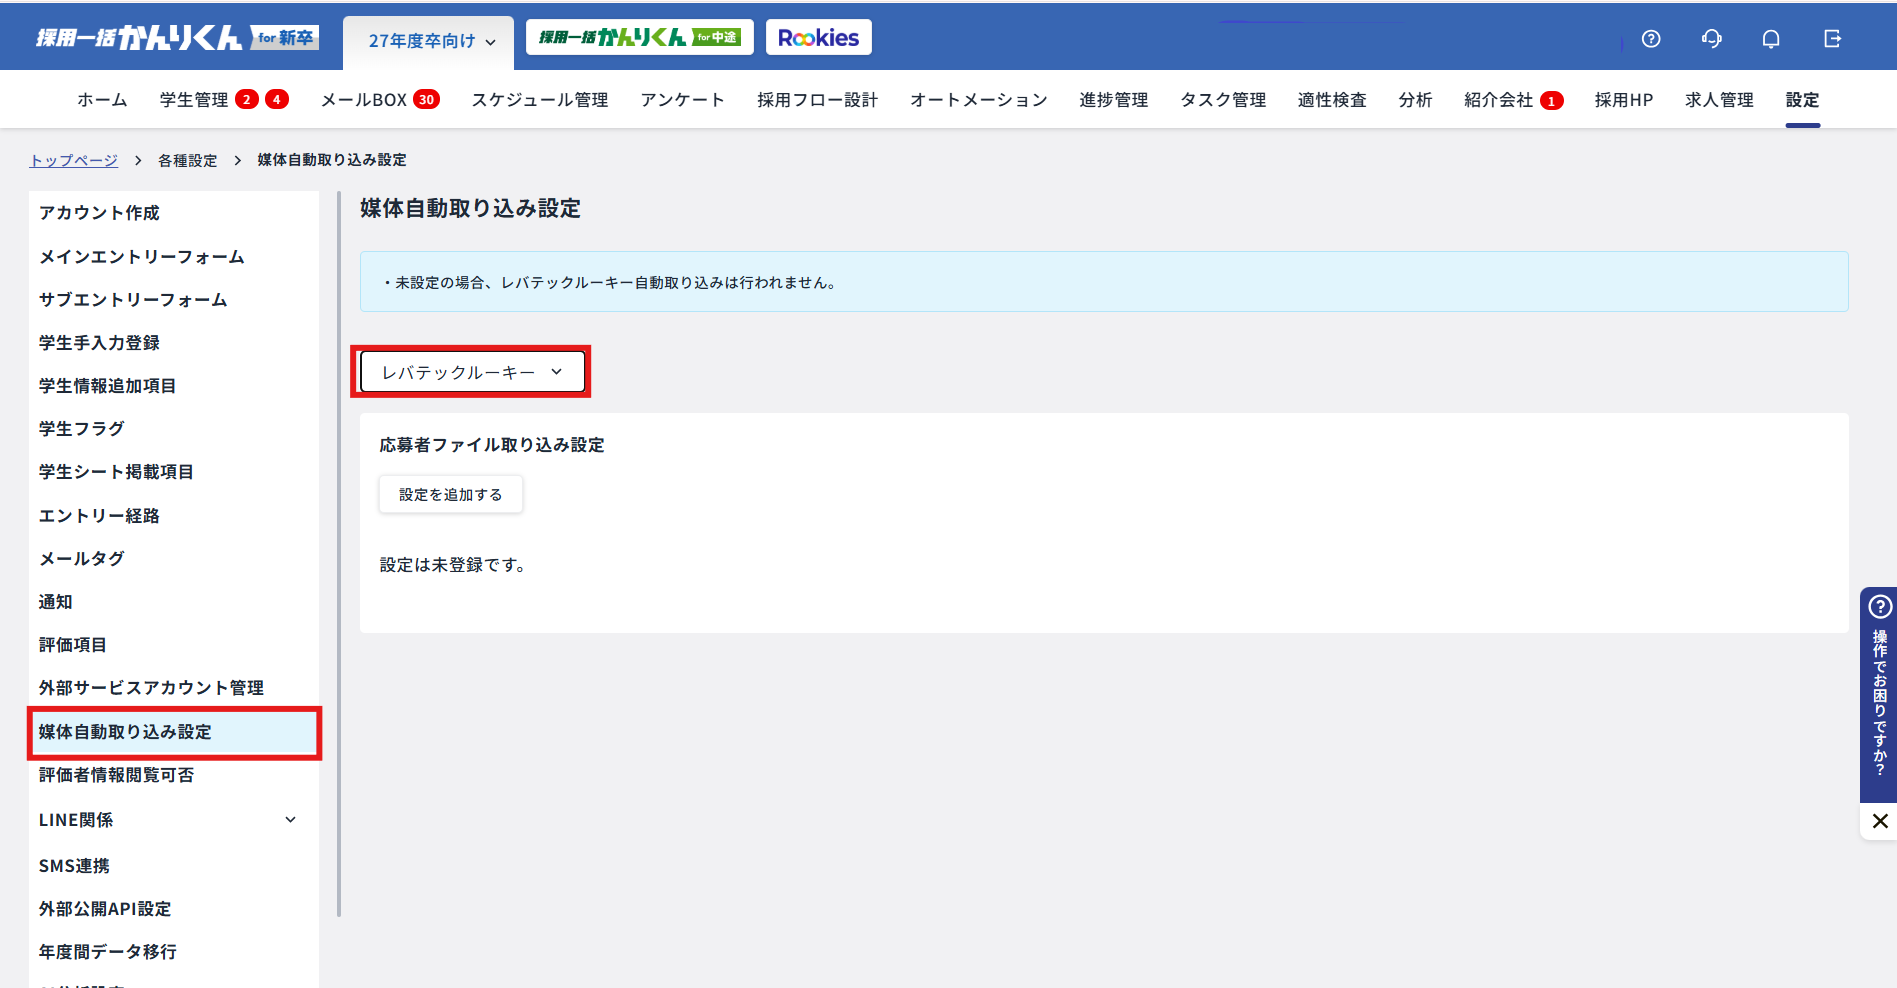The image size is (1897, 988).
Task: Click the logout icon in header
Action: click(x=1832, y=39)
